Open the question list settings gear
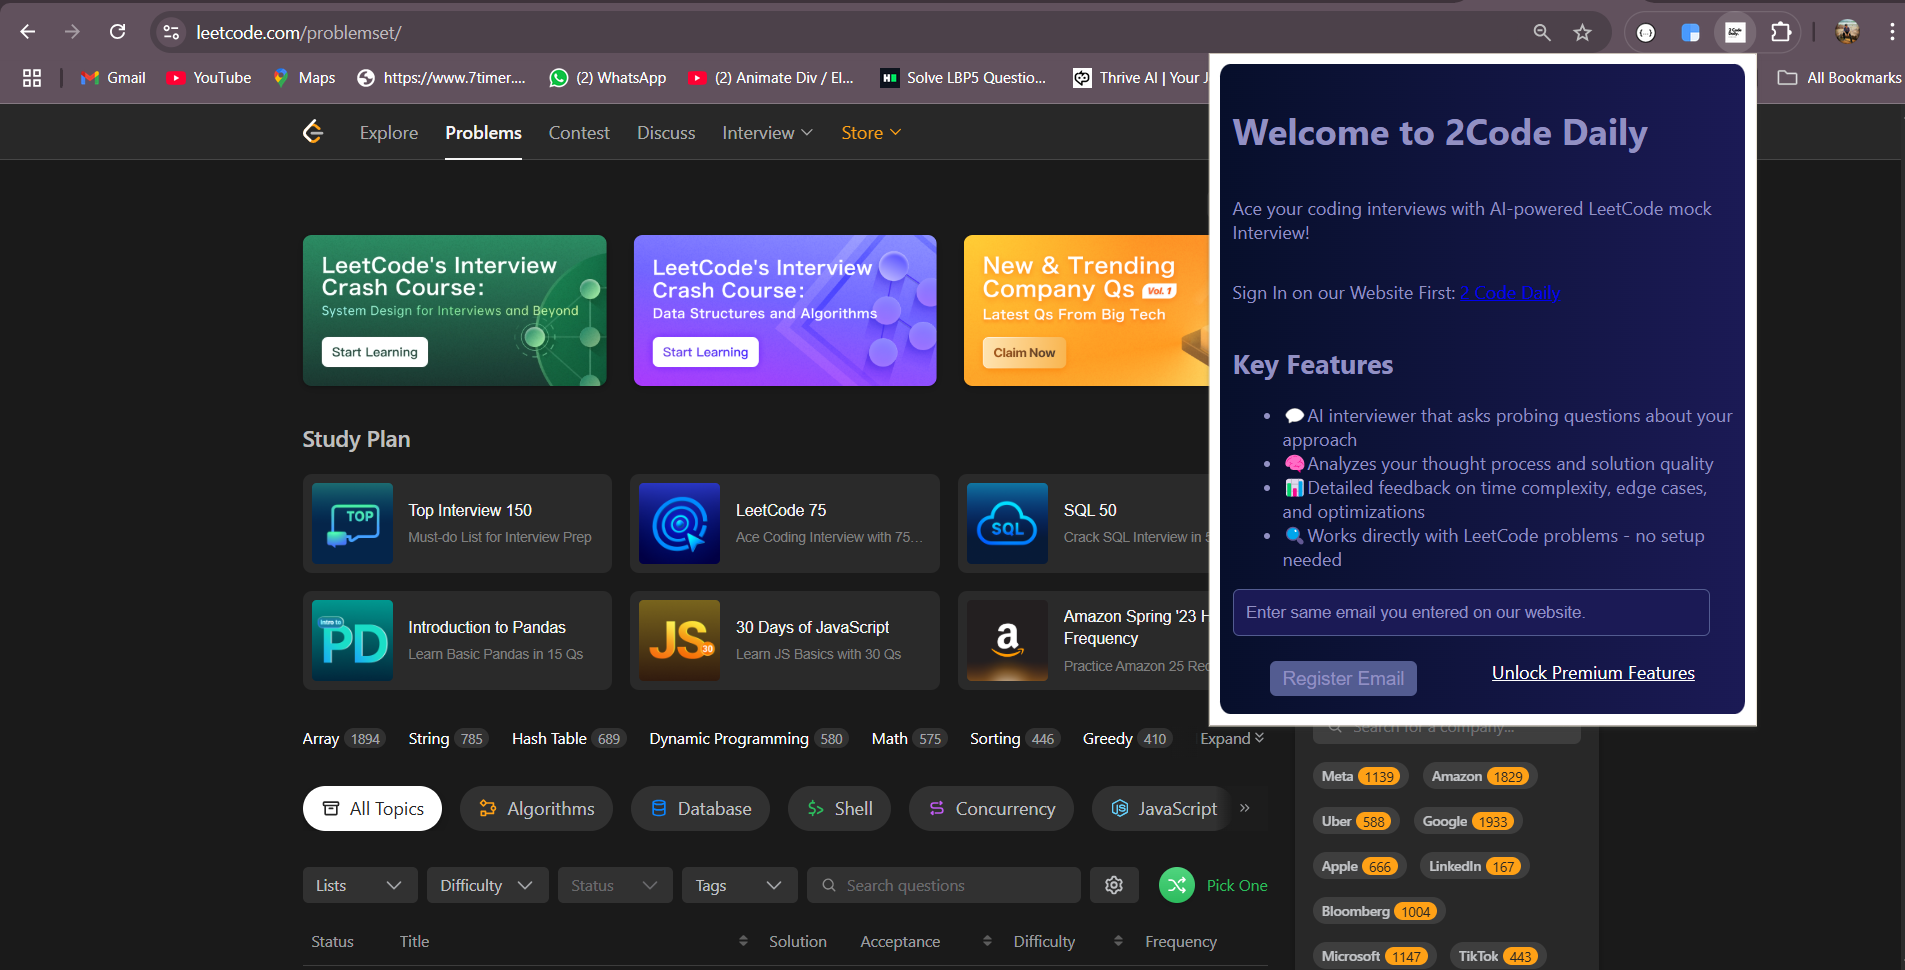The image size is (1905, 970). 1114,885
